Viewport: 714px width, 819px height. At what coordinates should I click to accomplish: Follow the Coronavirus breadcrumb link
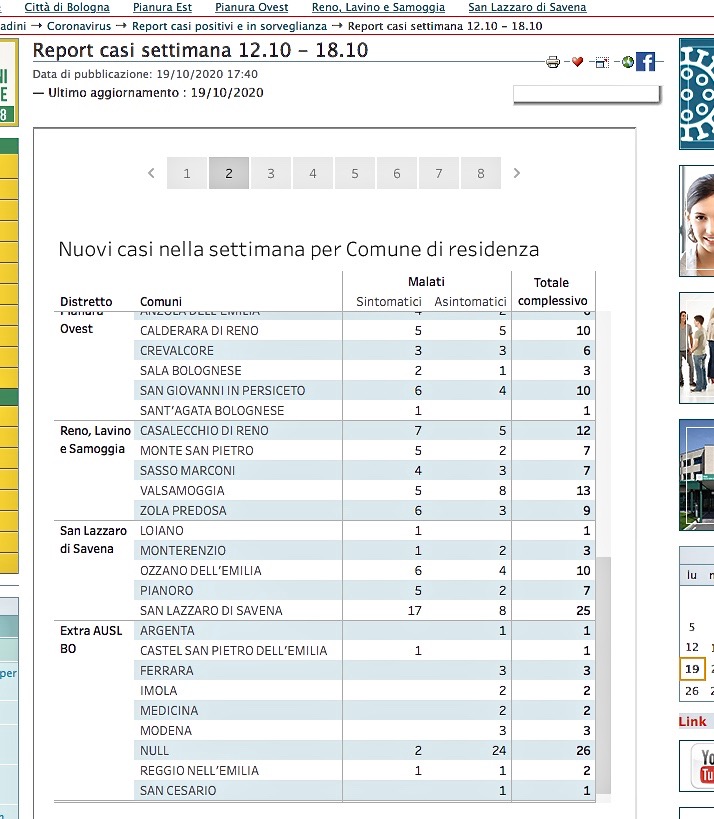click(79, 26)
